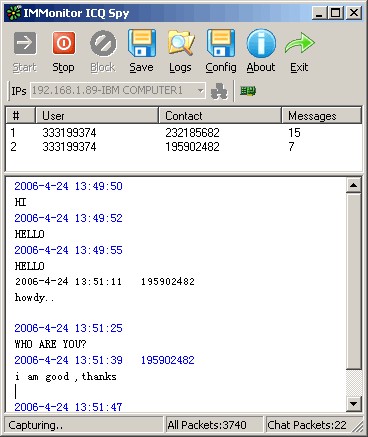
Task: Click the grayed Block icon
Action: pos(103,43)
